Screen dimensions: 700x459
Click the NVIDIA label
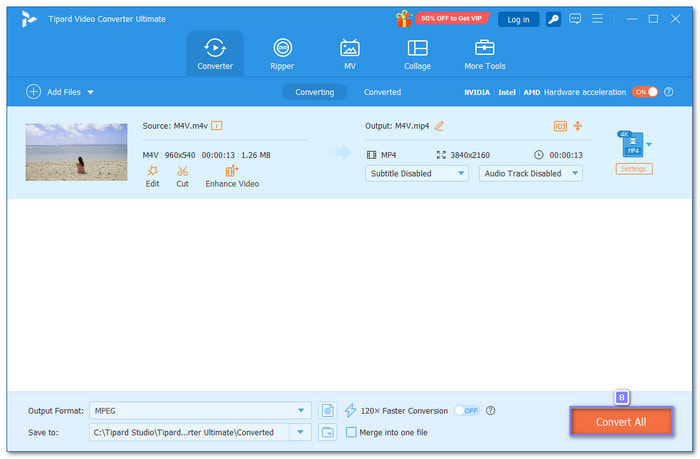[477, 92]
